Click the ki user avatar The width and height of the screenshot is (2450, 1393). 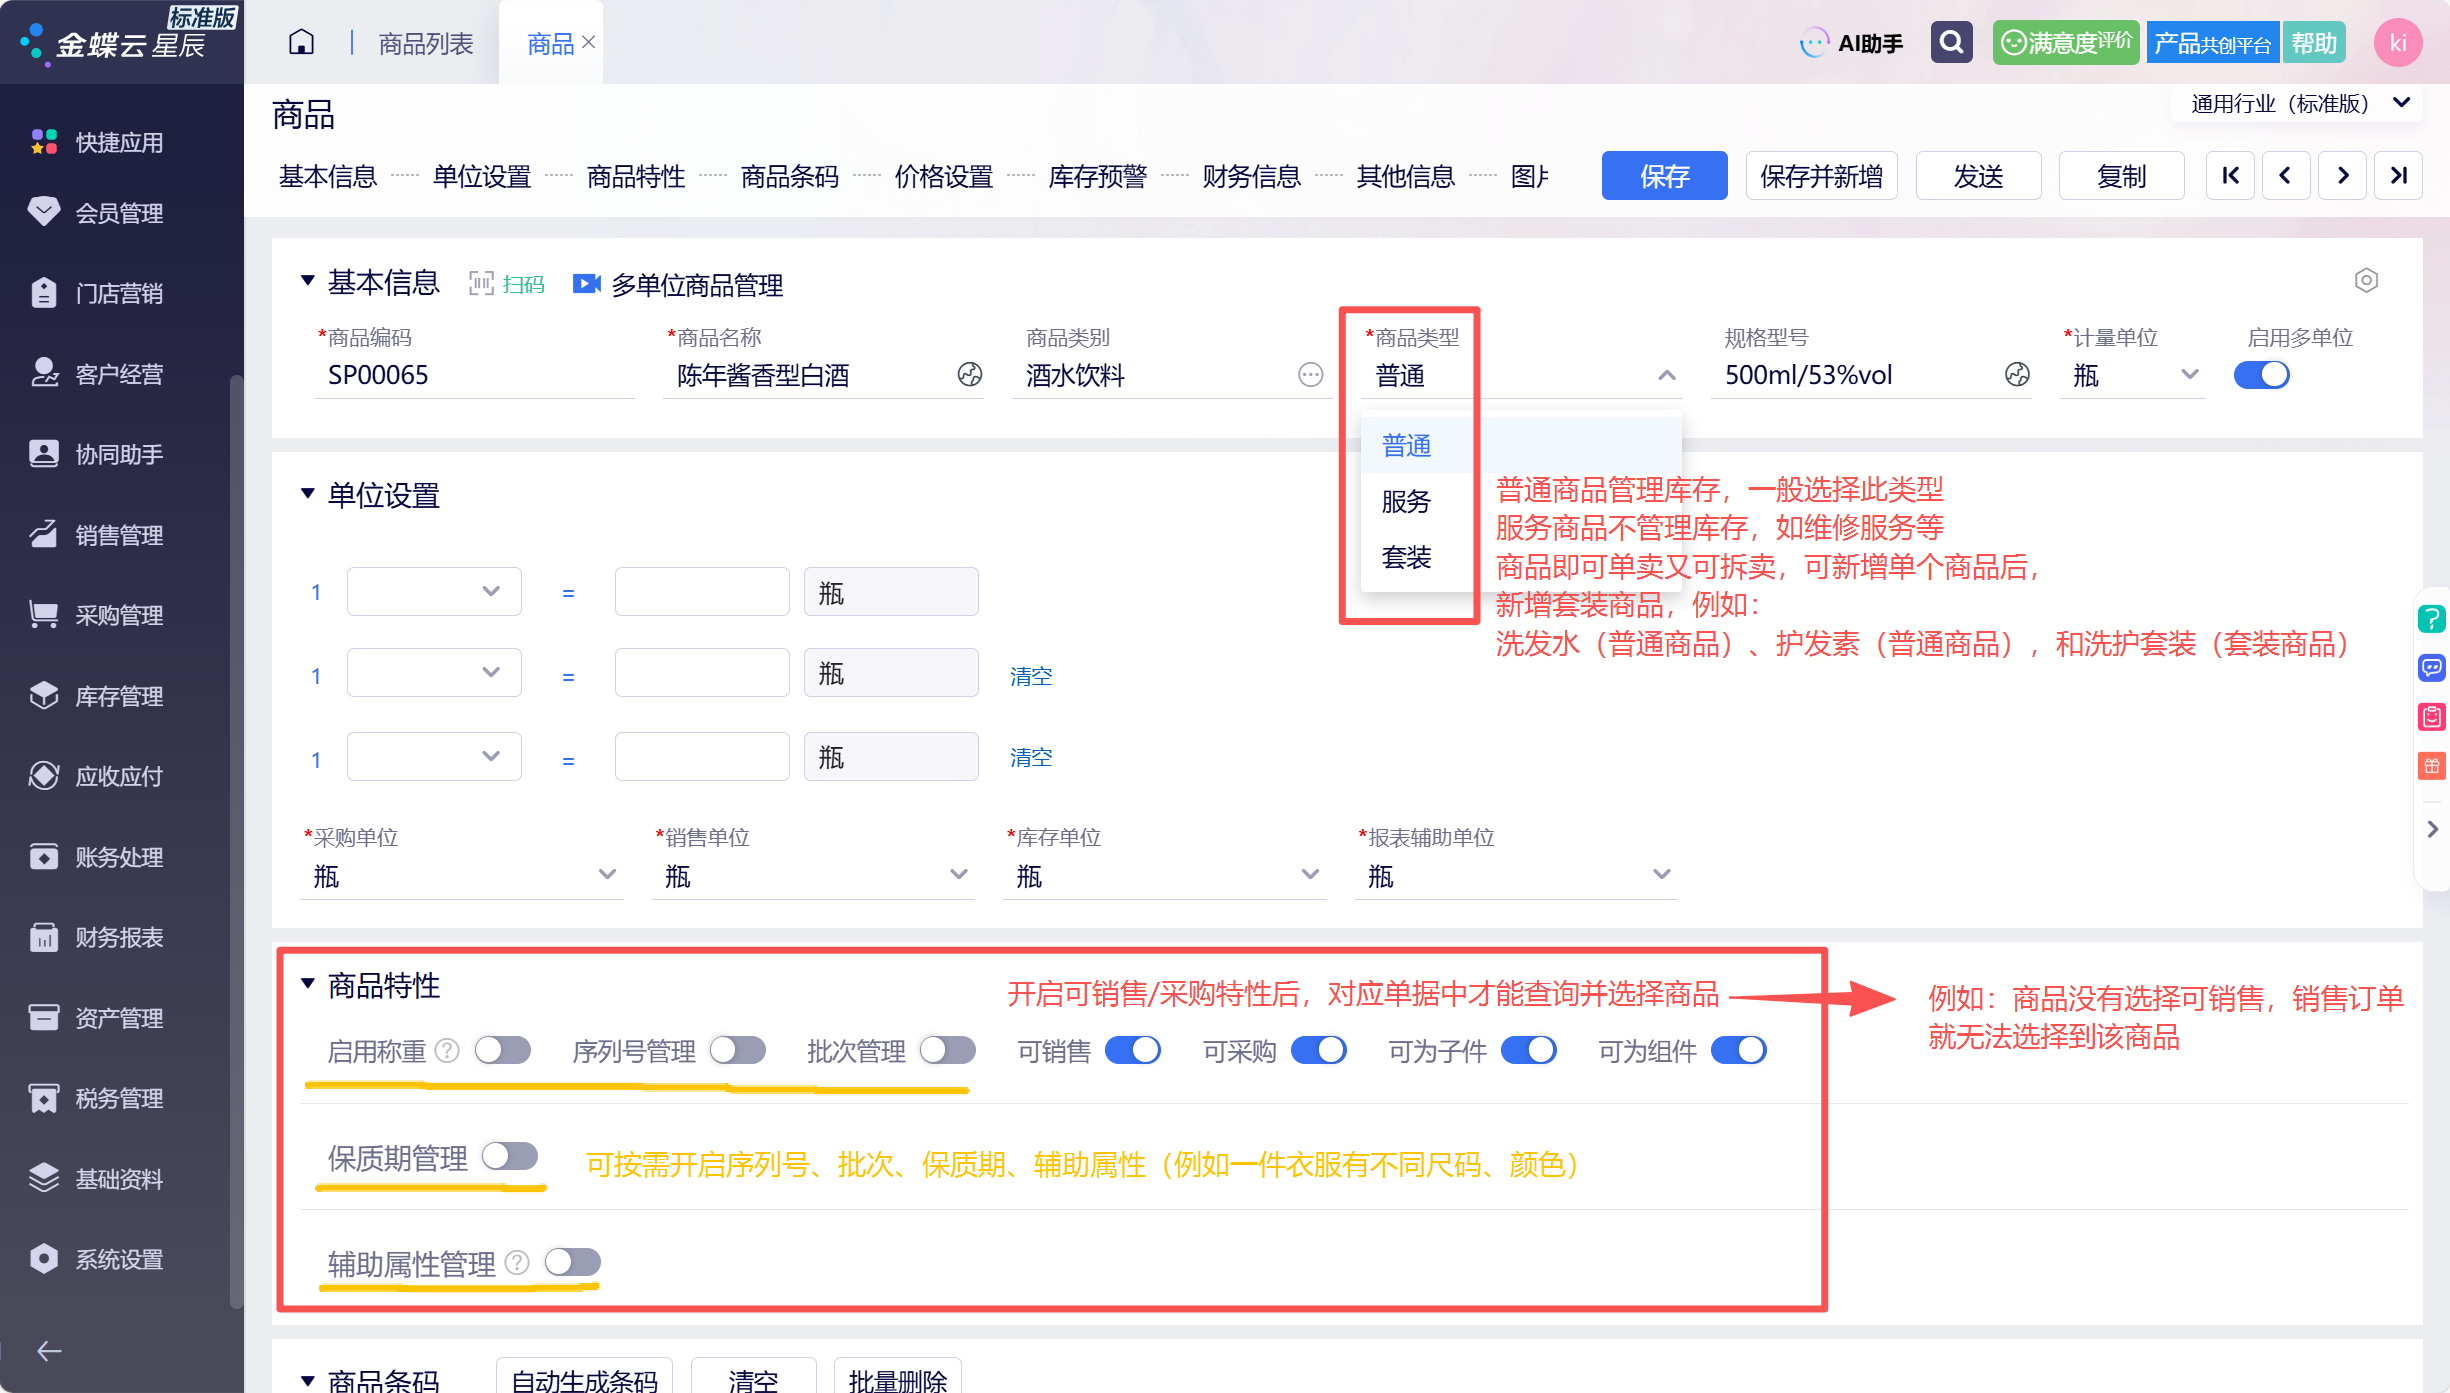2398,43
